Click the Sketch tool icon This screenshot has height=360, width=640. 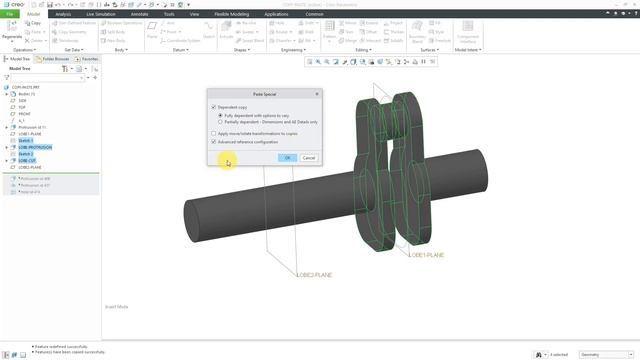(209, 26)
